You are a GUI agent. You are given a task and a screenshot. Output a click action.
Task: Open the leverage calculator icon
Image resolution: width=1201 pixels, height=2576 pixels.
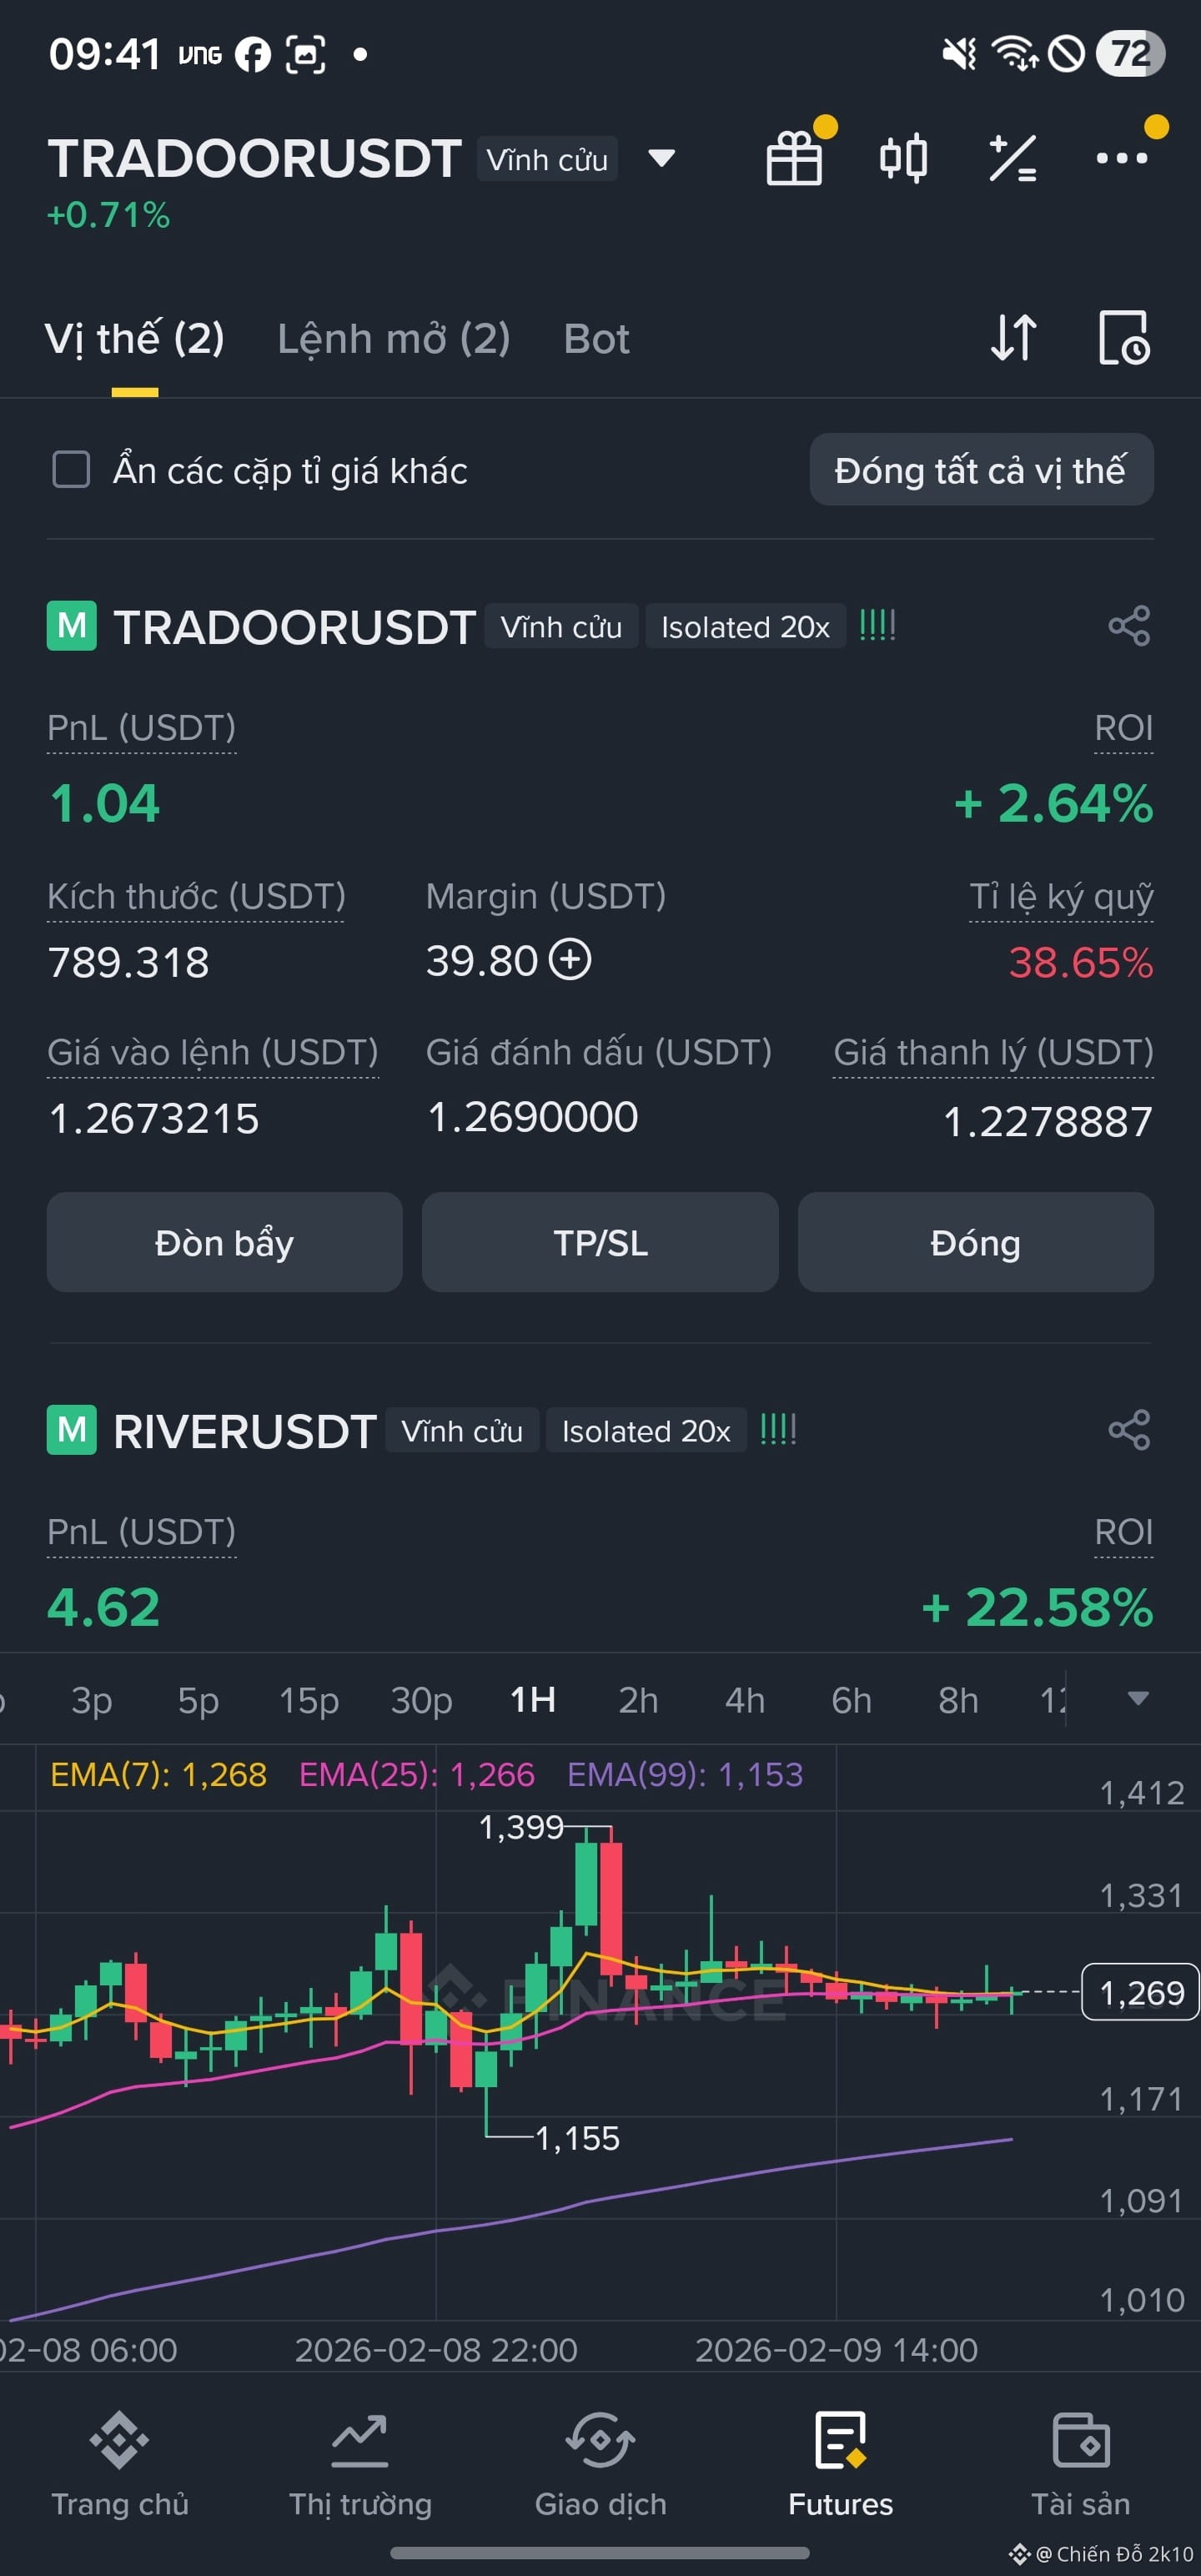(x=1012, y=158)
